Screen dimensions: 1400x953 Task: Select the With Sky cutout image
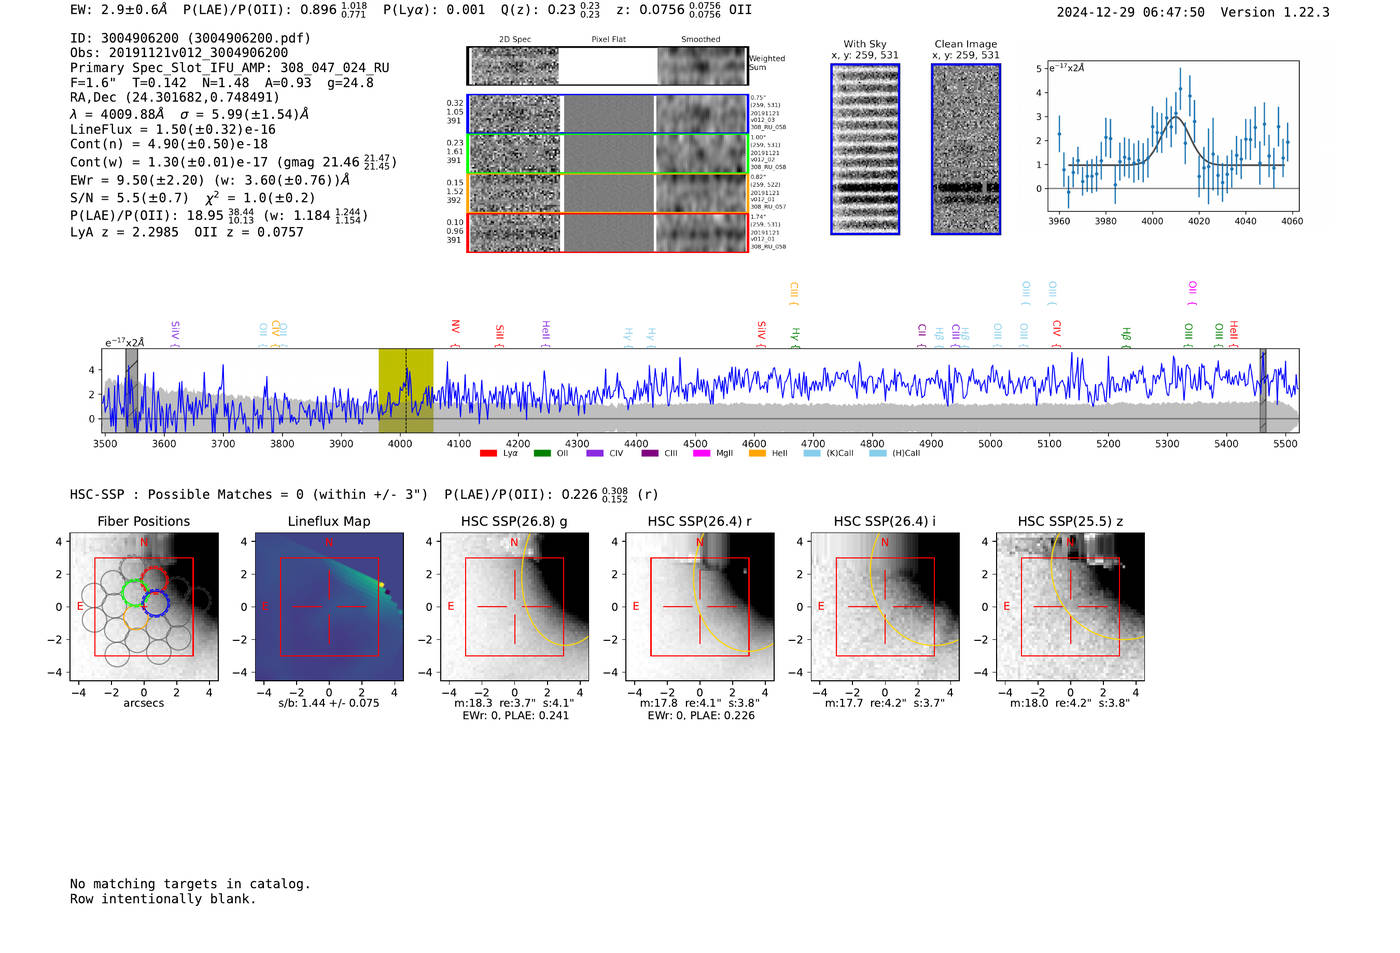coord(865,149)
